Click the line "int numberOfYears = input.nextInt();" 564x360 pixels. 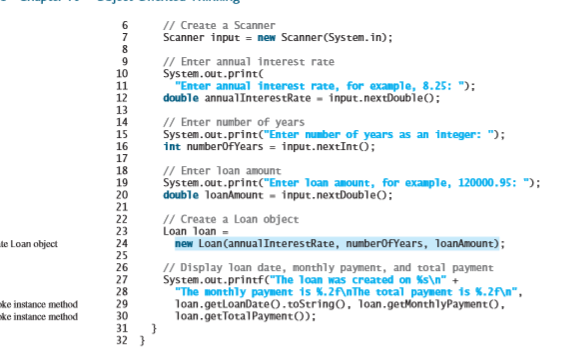tap(269, 147)
